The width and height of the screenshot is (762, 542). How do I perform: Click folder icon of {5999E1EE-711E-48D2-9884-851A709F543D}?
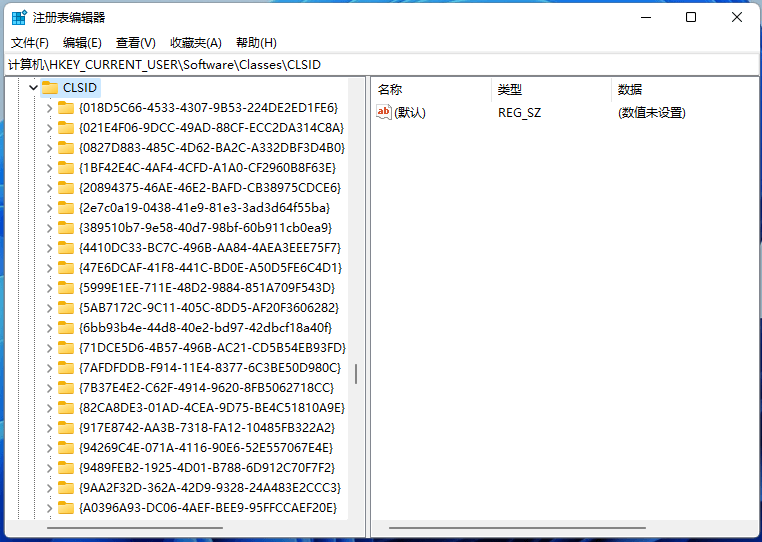point(66,288)
